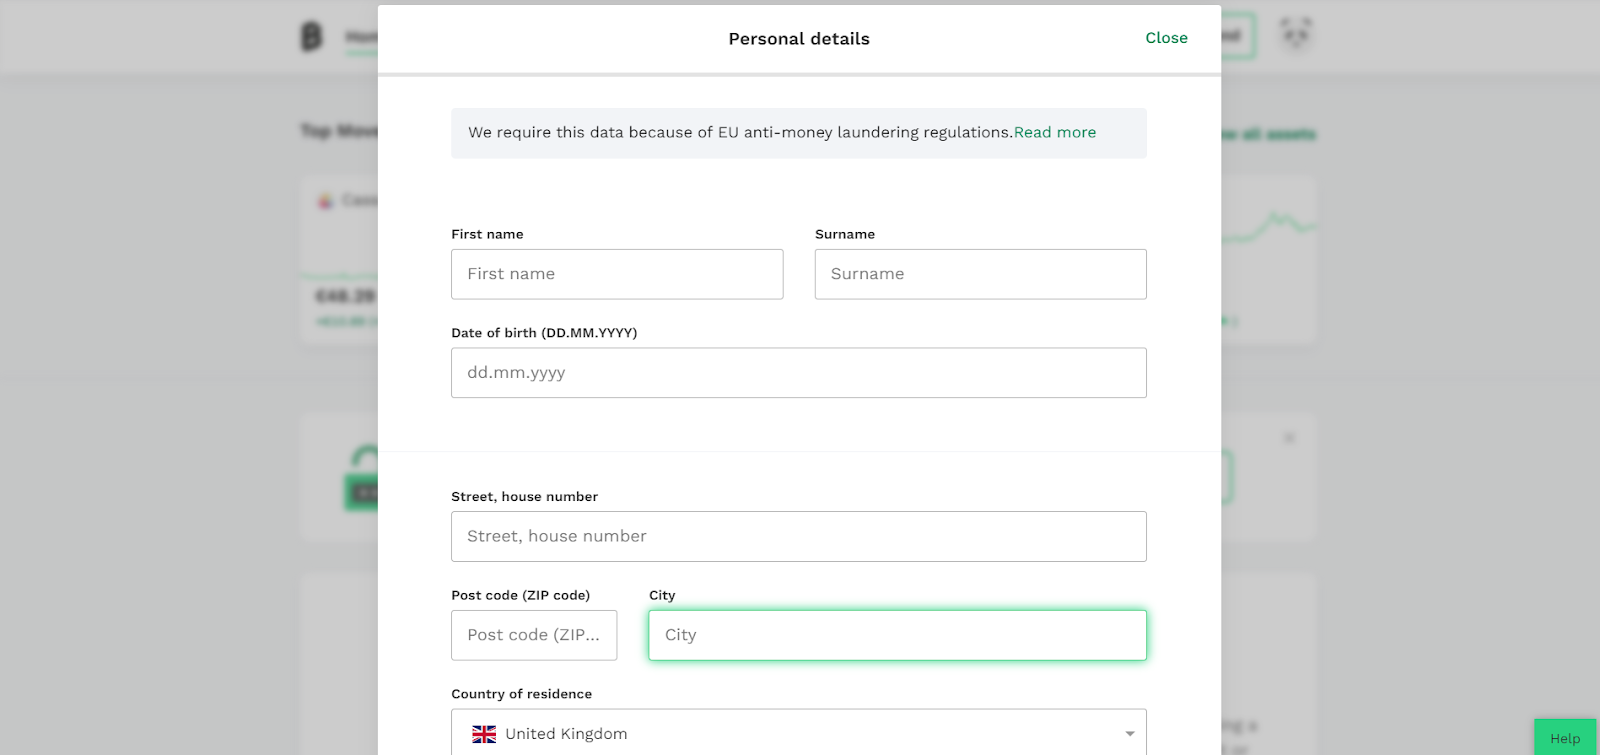Click the coin icon on the top mover card
The image size is (1600, 755).
click(x=325, y=201)
